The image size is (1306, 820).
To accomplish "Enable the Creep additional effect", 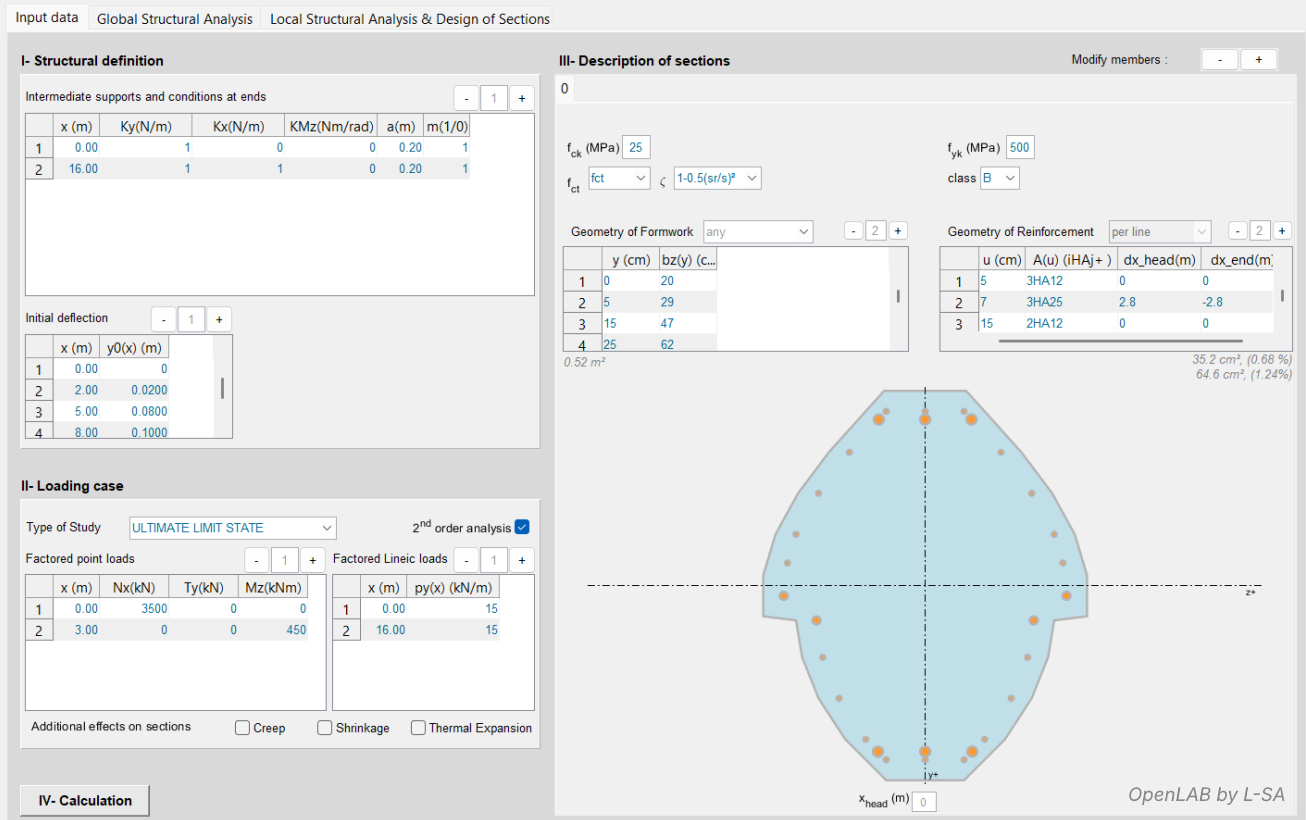I will [242, 728].
